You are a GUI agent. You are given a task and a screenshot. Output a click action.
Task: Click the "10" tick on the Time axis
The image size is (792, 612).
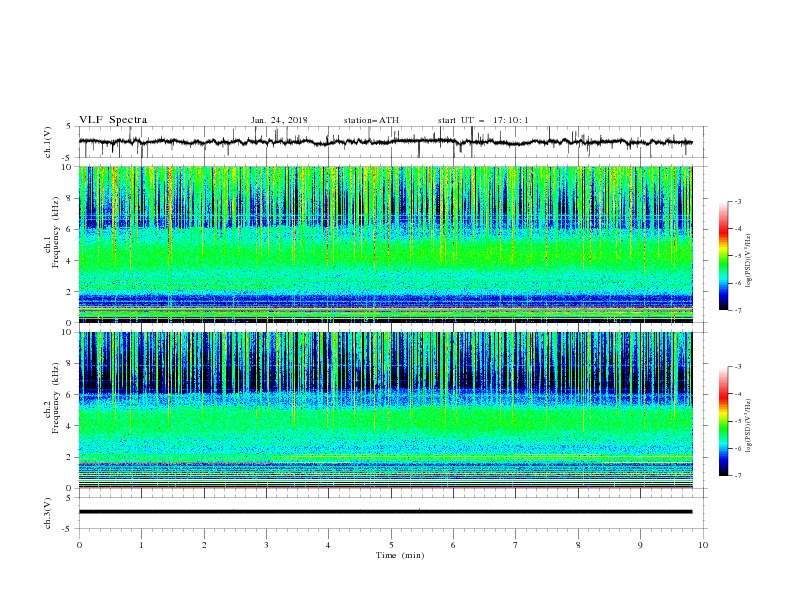click(x=703, y=545)
